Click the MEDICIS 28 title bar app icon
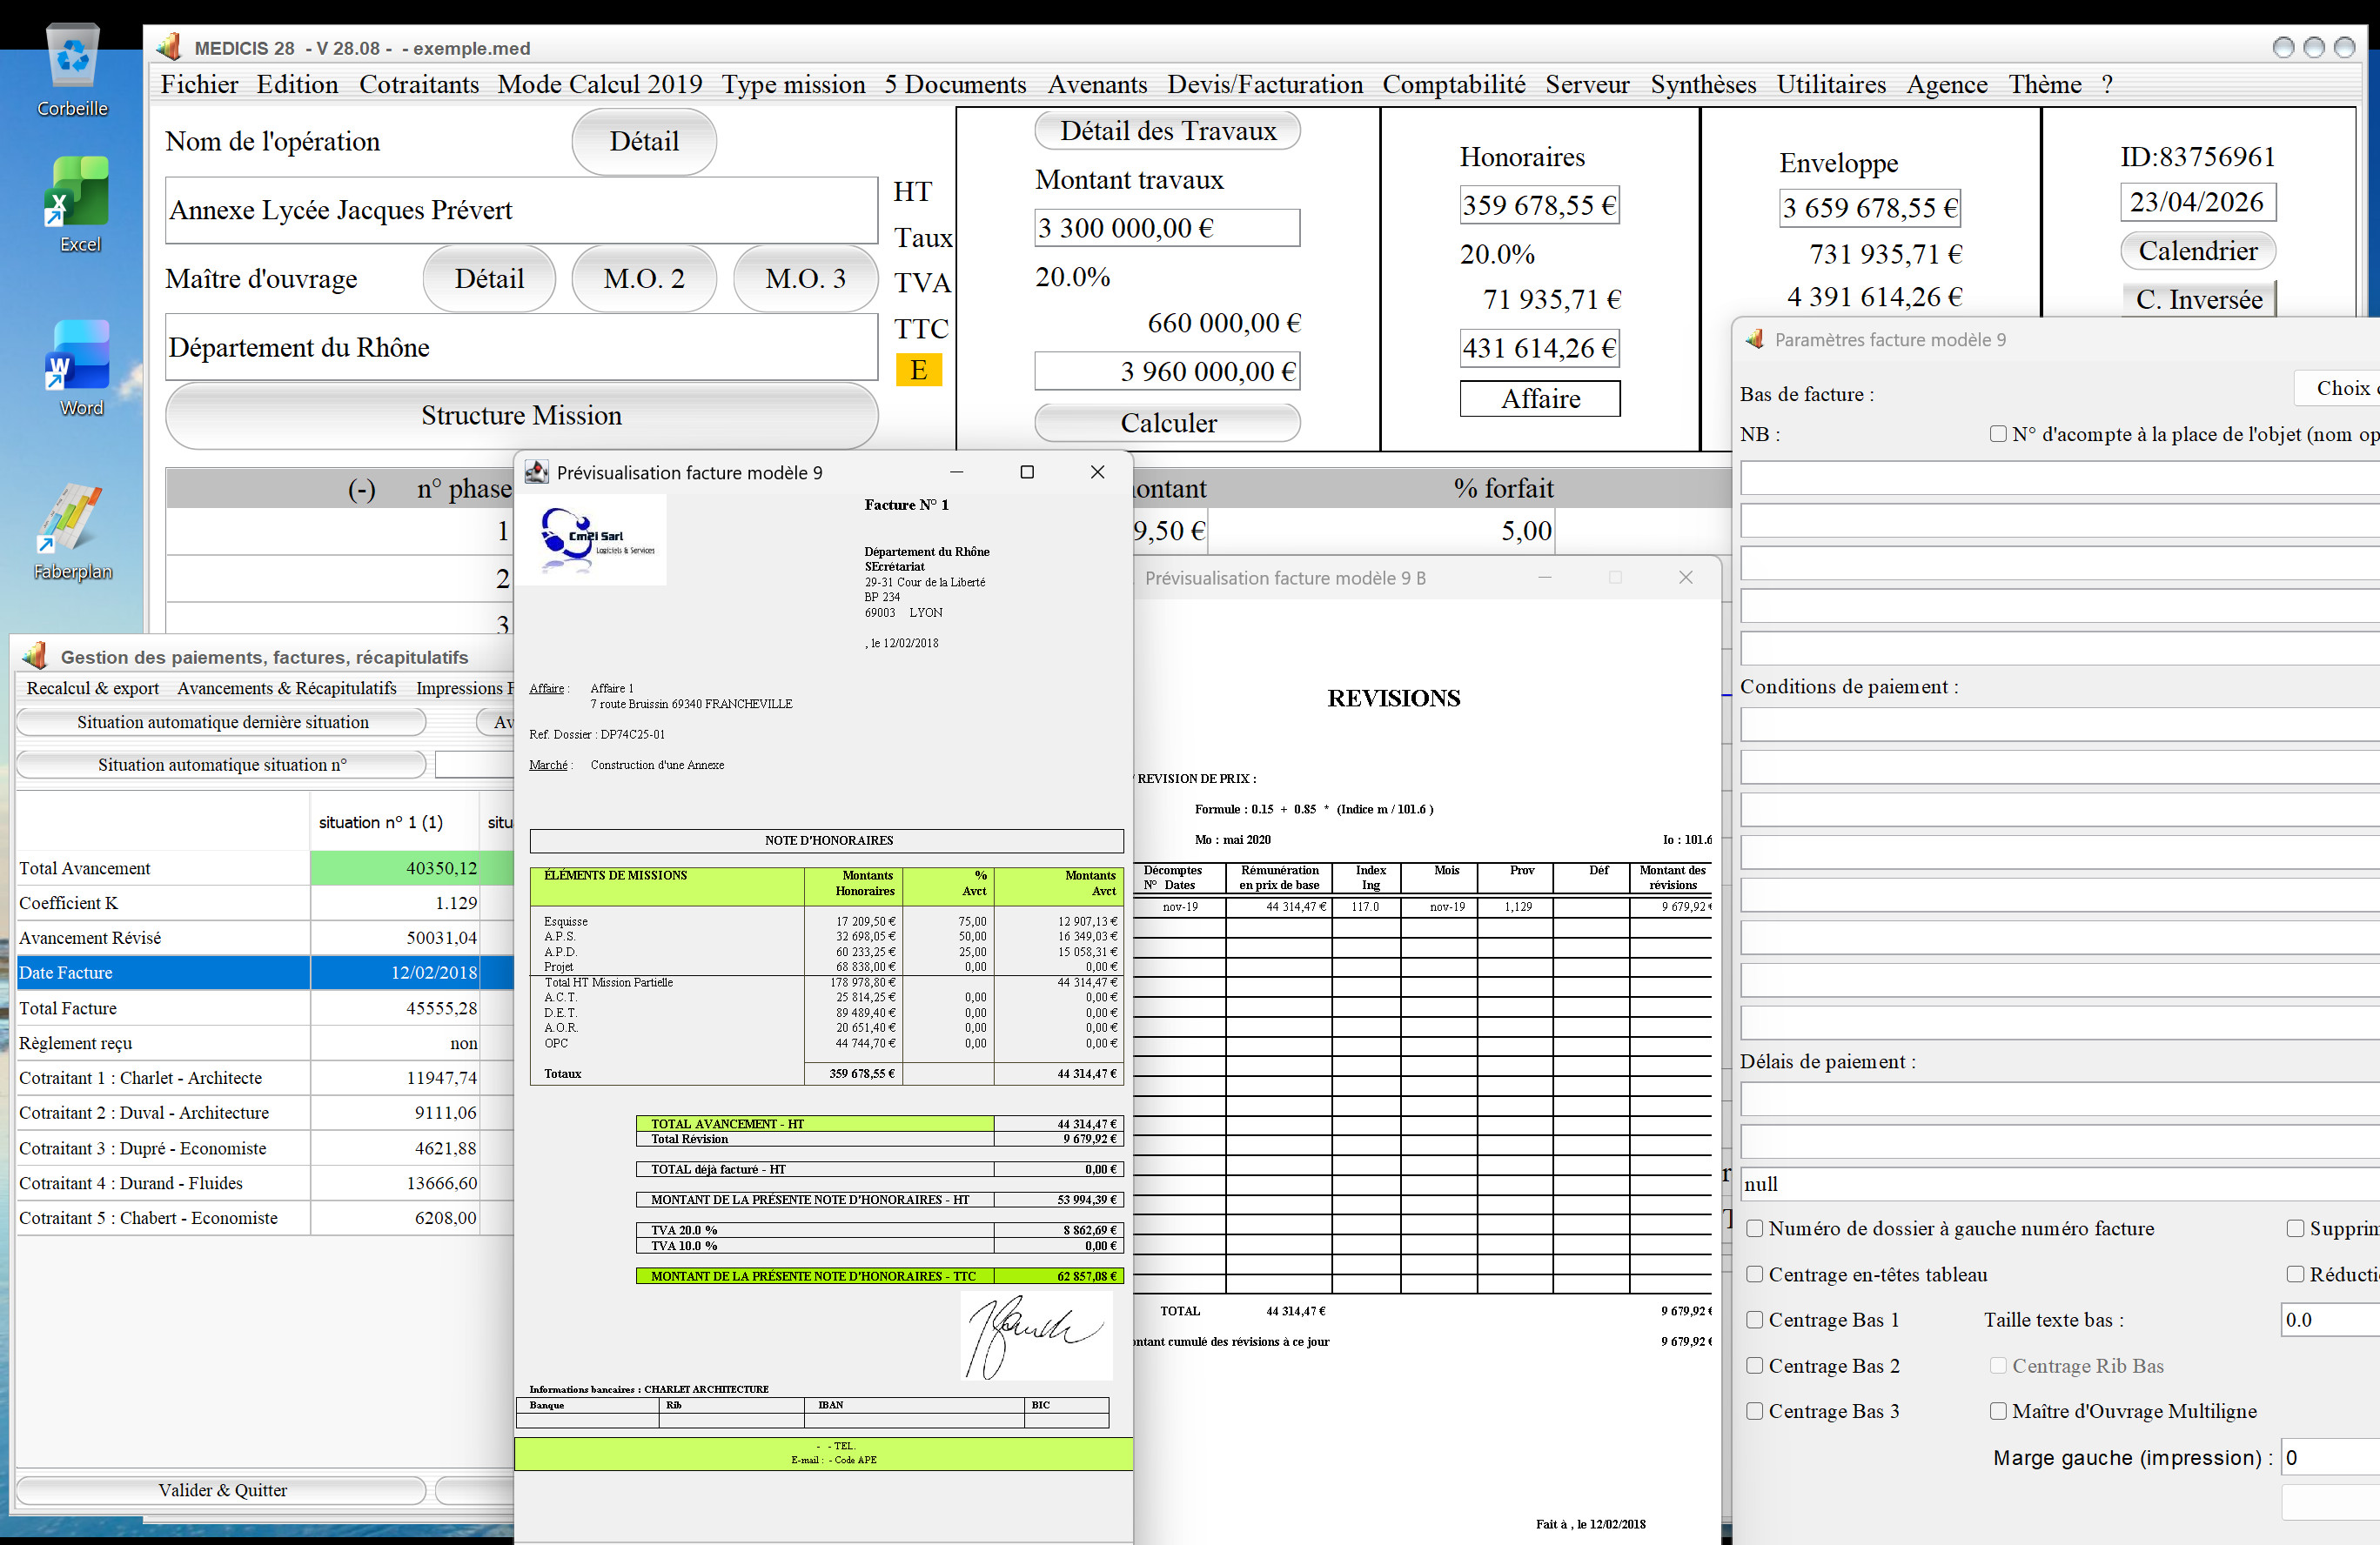This screenshot has height=1545, width=2380. (169, 47)
